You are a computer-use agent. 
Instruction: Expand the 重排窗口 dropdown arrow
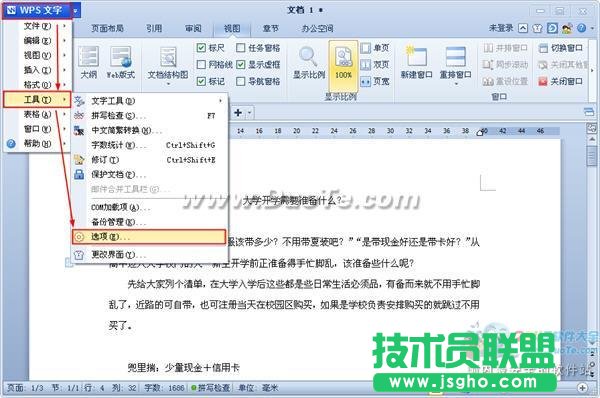point(455,84)
